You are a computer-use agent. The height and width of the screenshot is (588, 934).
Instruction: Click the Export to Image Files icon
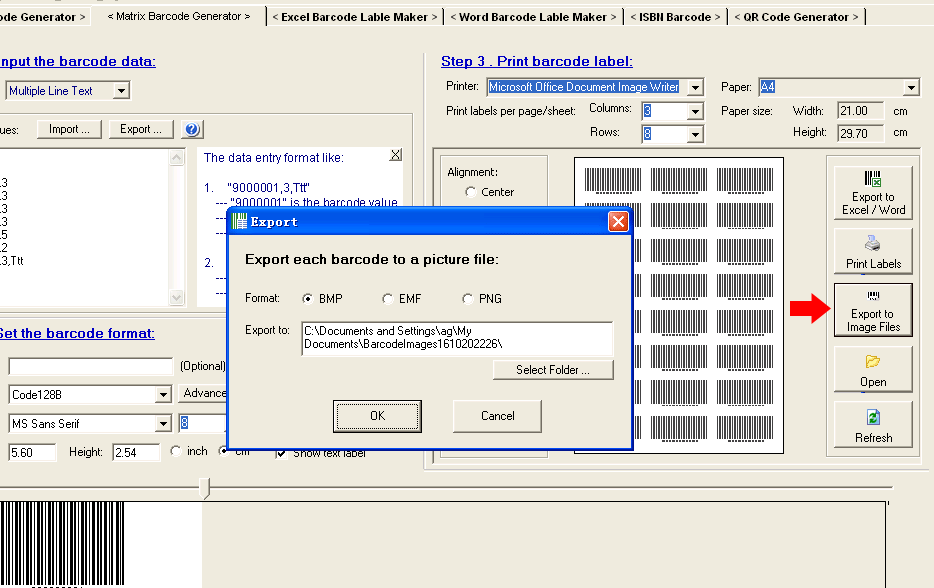[871, 310]
